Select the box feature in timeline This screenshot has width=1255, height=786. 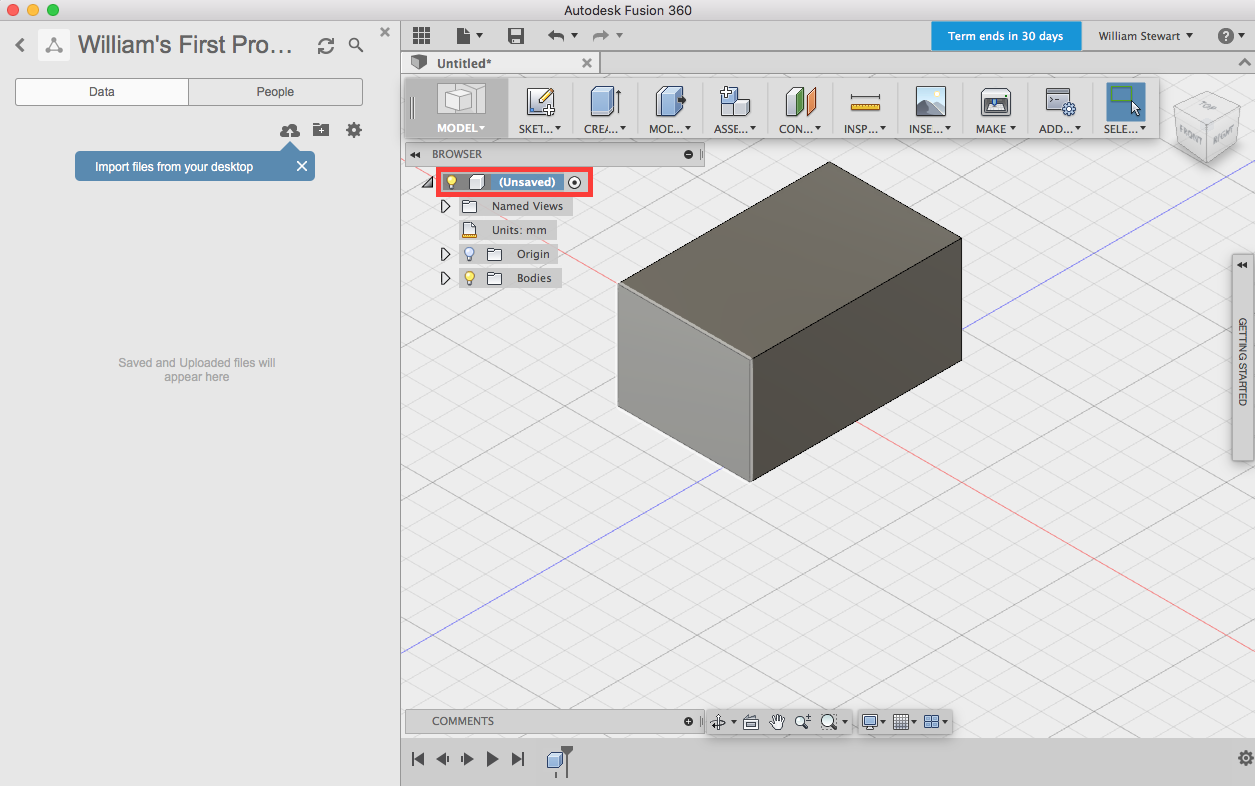[556, 761]
